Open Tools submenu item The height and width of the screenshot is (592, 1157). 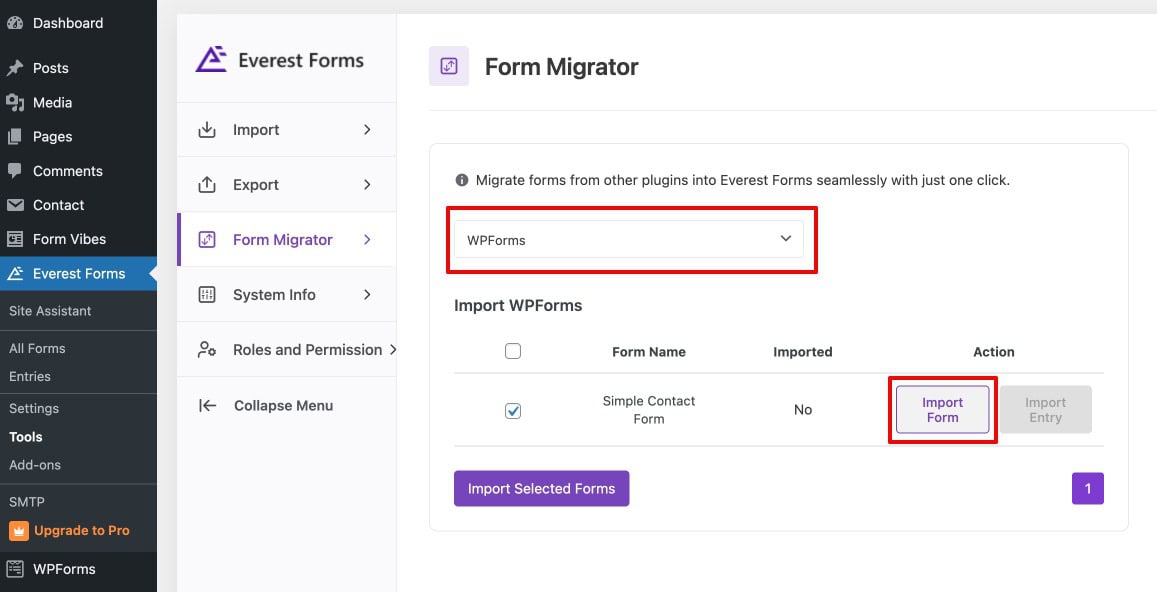[x=26, y=437]
